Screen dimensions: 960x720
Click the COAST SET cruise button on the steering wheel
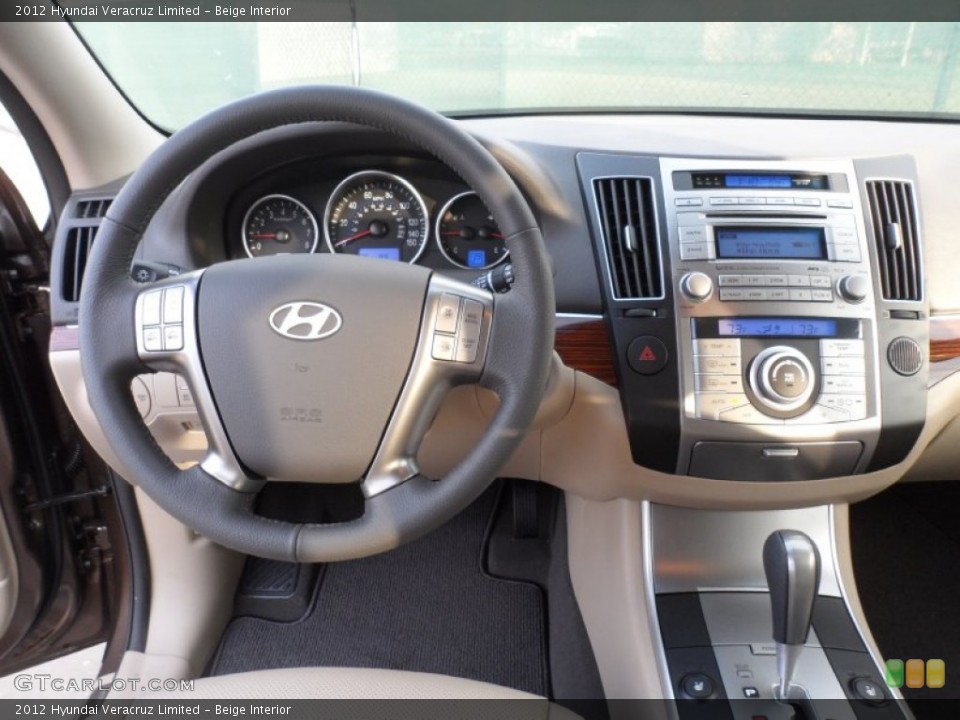point(468,347)
